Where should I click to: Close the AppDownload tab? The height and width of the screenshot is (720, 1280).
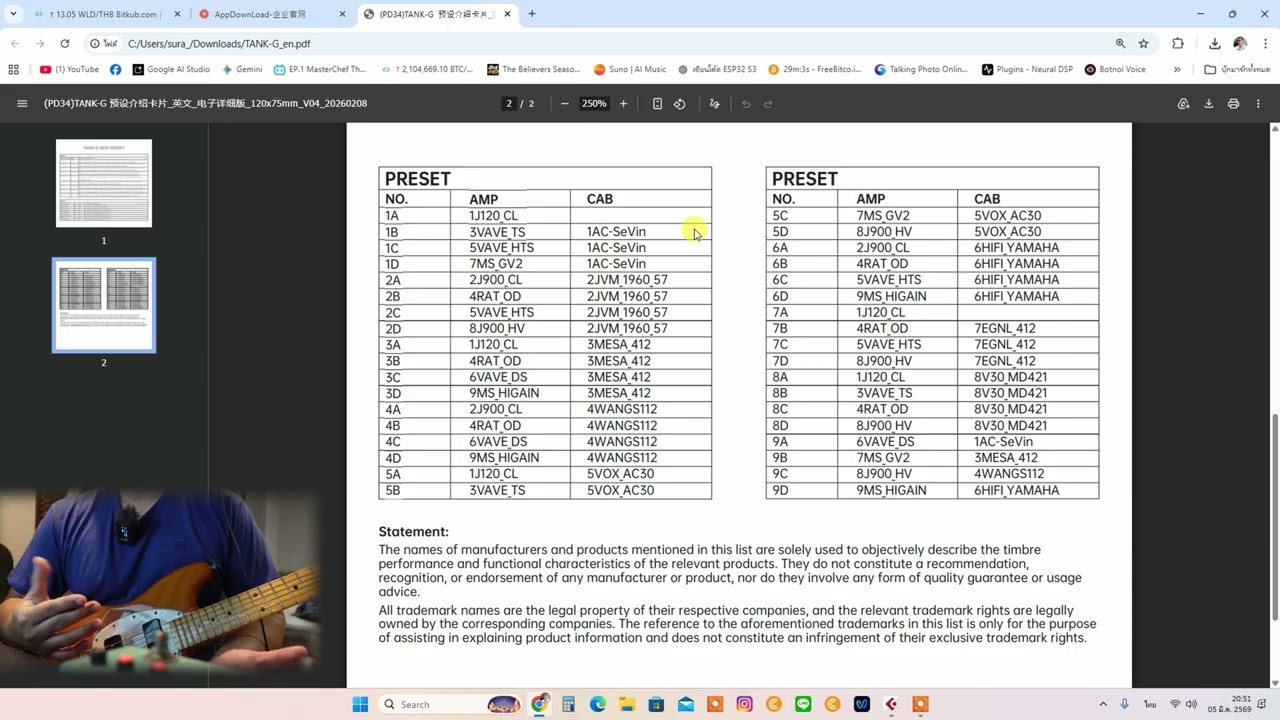[341, 14]
